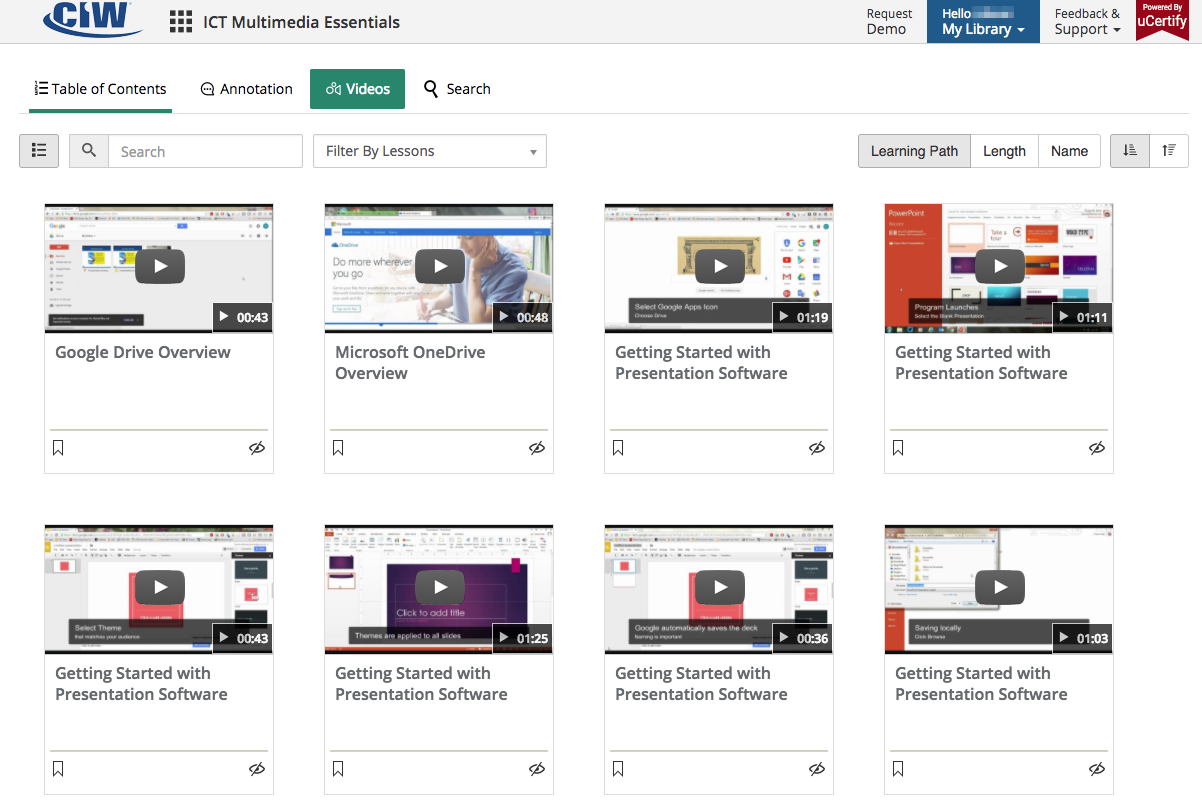Play the 'Saving locally' video

pos(1000,587)
